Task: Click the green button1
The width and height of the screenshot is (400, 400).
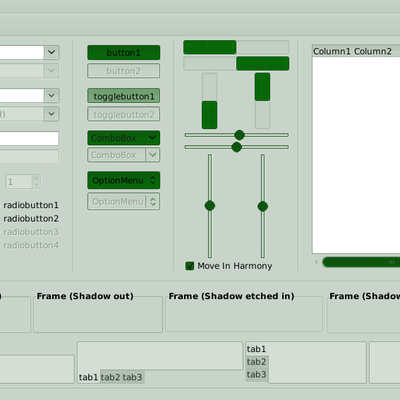Action: click(x=124, y=53)
